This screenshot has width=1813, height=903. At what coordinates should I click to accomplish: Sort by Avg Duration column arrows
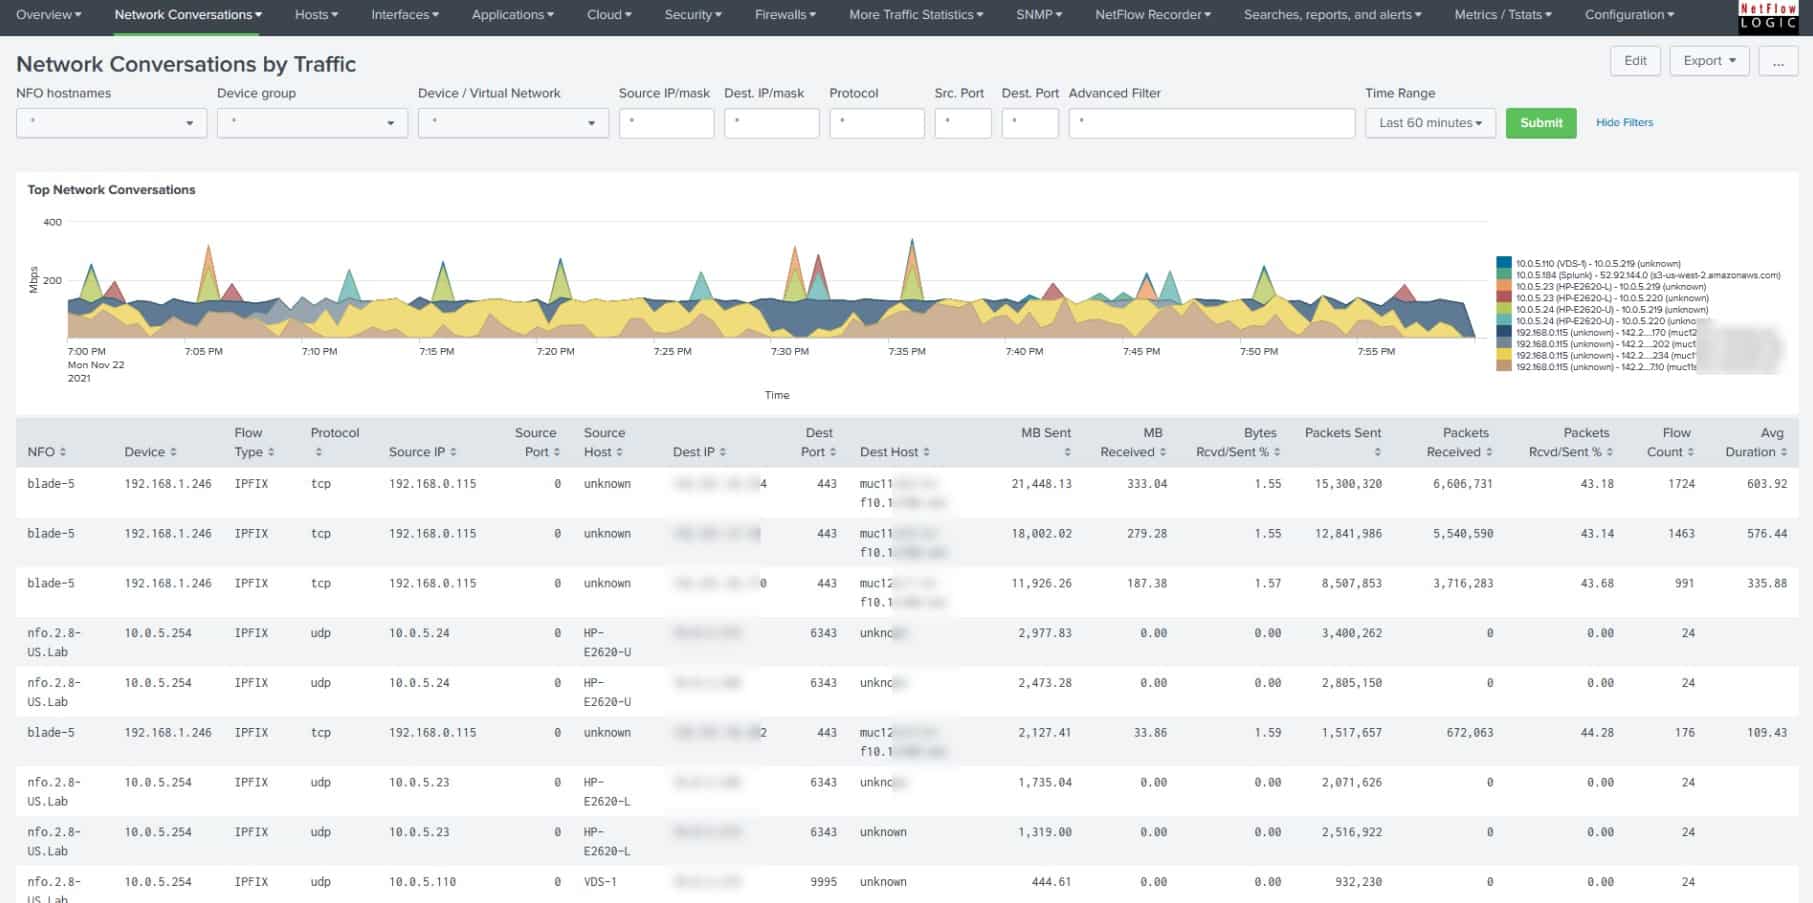1784,453
